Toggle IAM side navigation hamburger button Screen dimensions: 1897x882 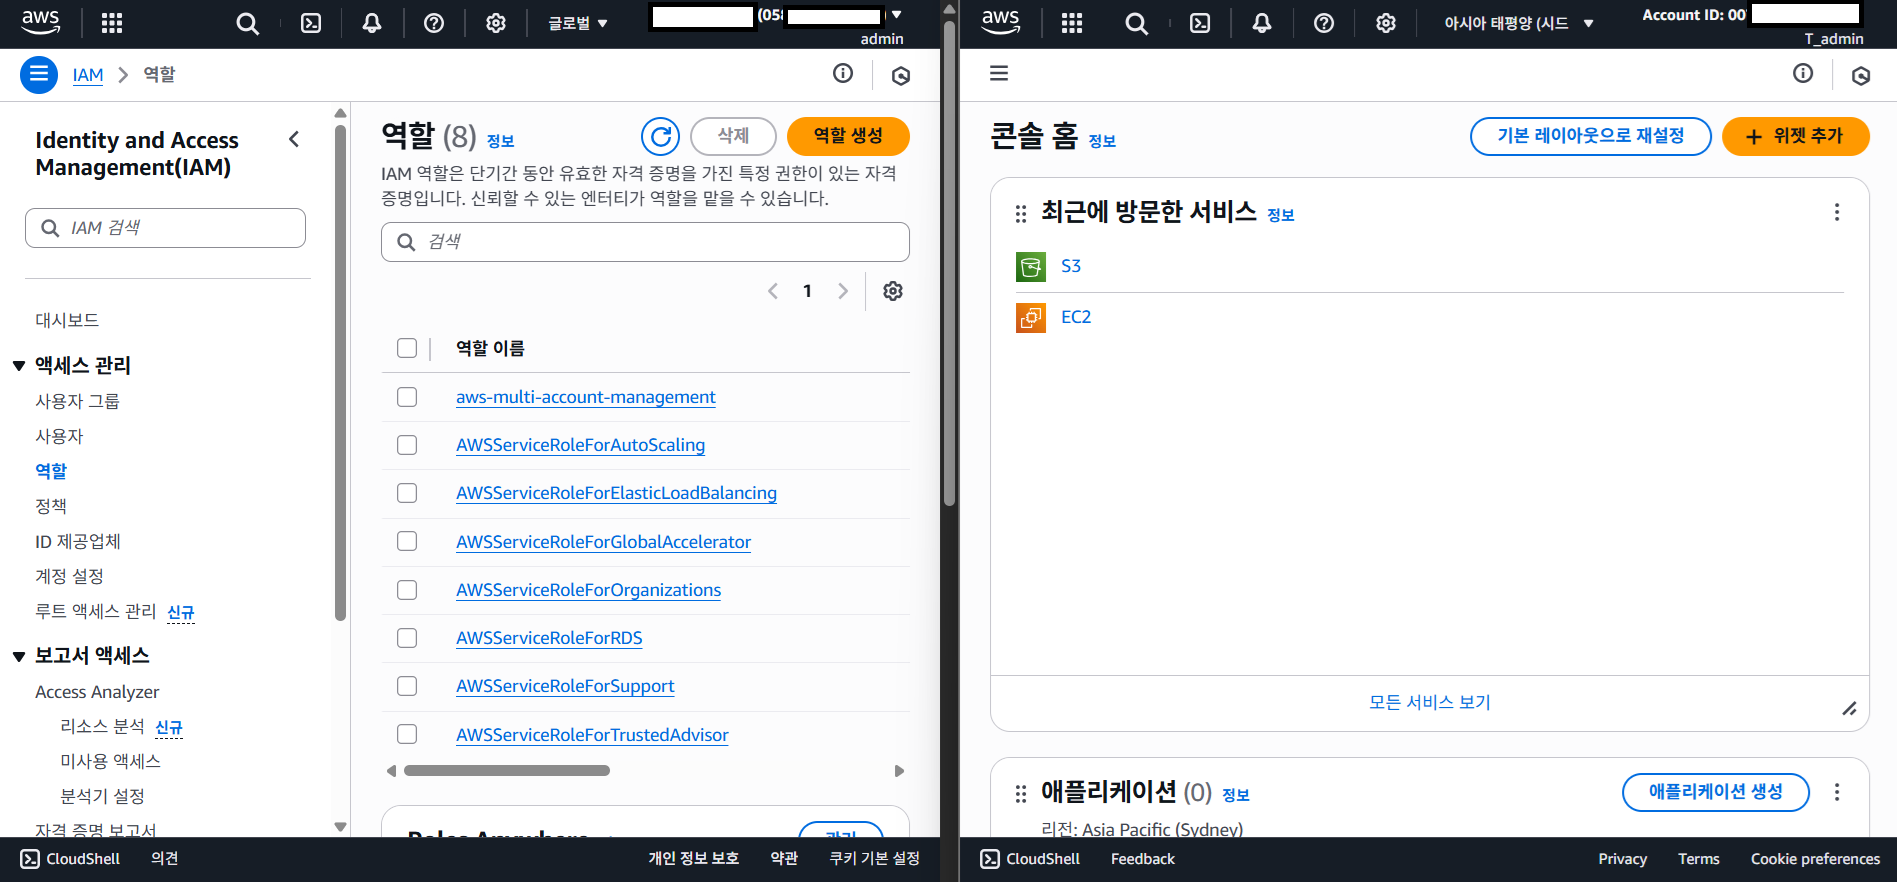[39, 75]
